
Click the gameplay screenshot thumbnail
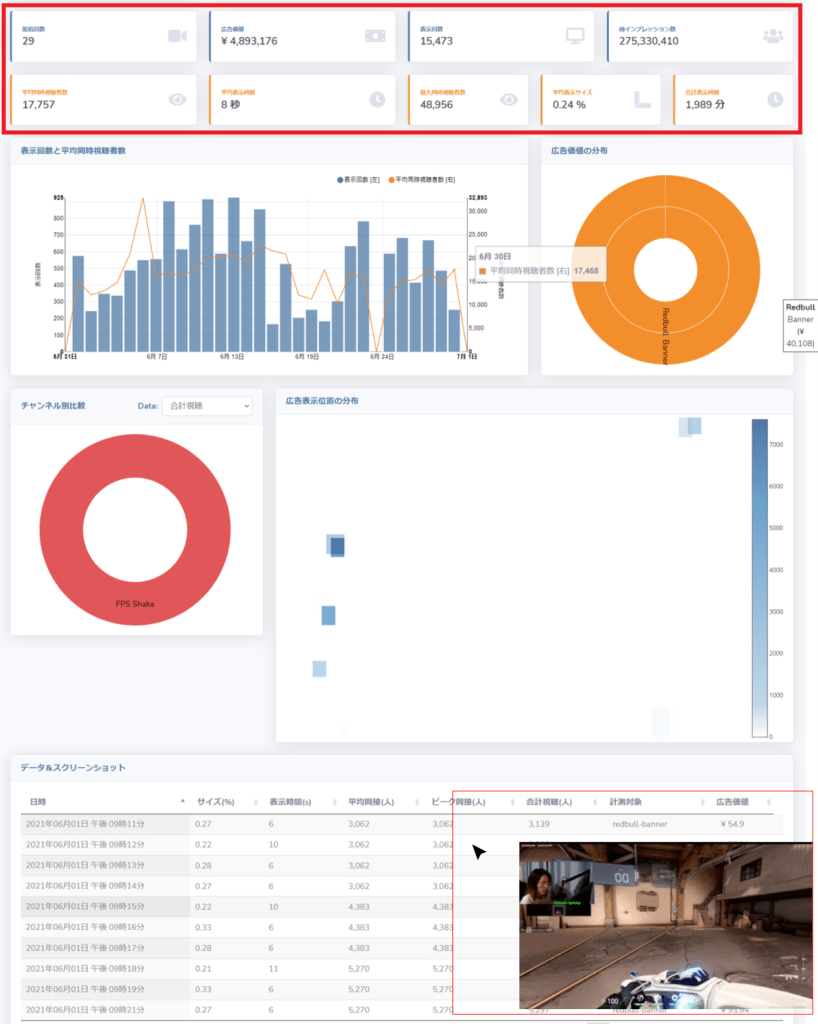665,925
